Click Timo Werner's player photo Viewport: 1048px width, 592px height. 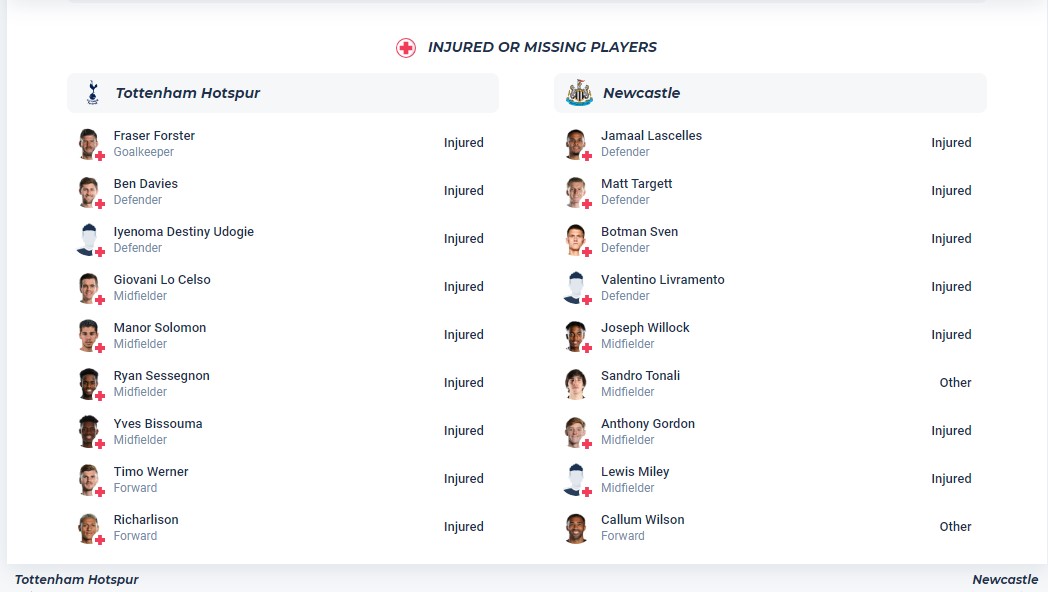coord(89,479)
